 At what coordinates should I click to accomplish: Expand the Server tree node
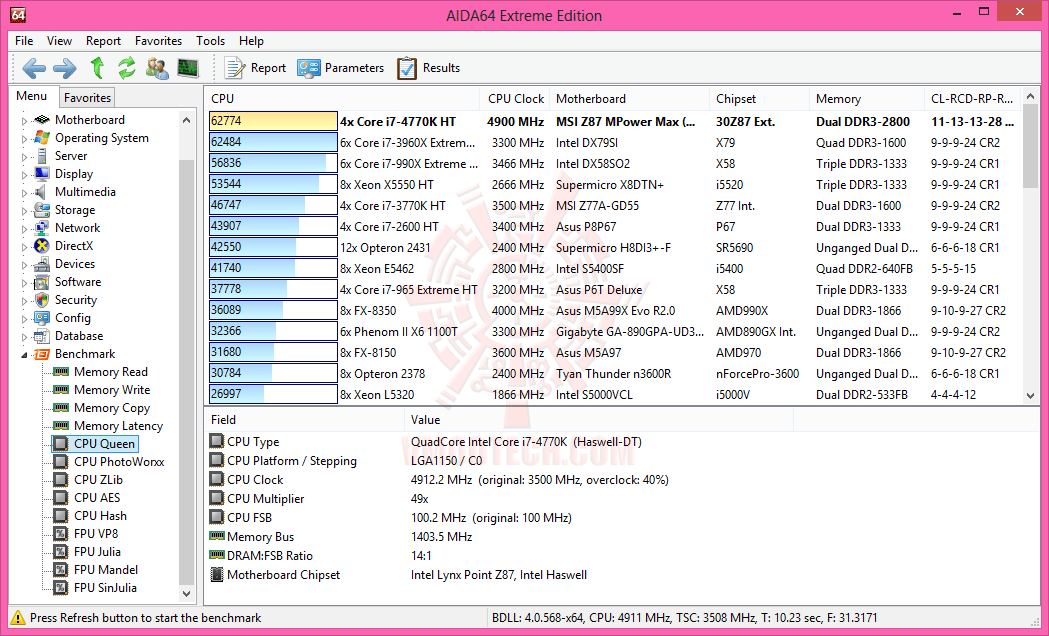tap(25, 157)
